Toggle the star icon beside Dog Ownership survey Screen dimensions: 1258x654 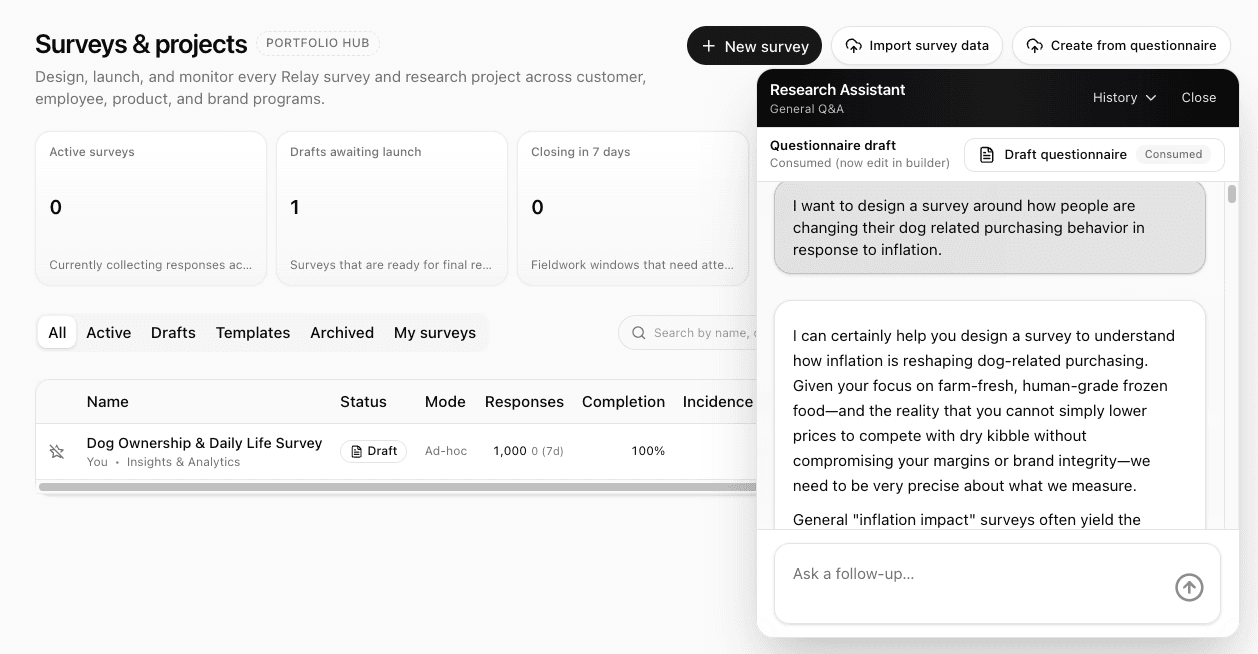[57, 451]
